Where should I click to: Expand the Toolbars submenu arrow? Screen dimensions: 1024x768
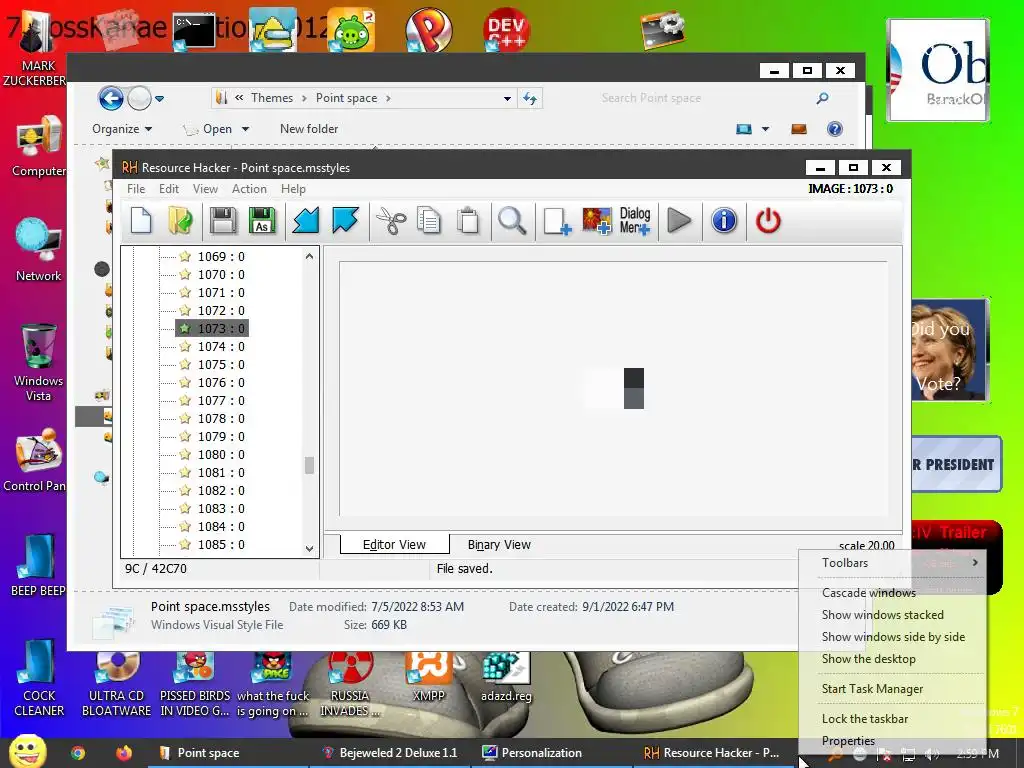[x=975, y=562]
